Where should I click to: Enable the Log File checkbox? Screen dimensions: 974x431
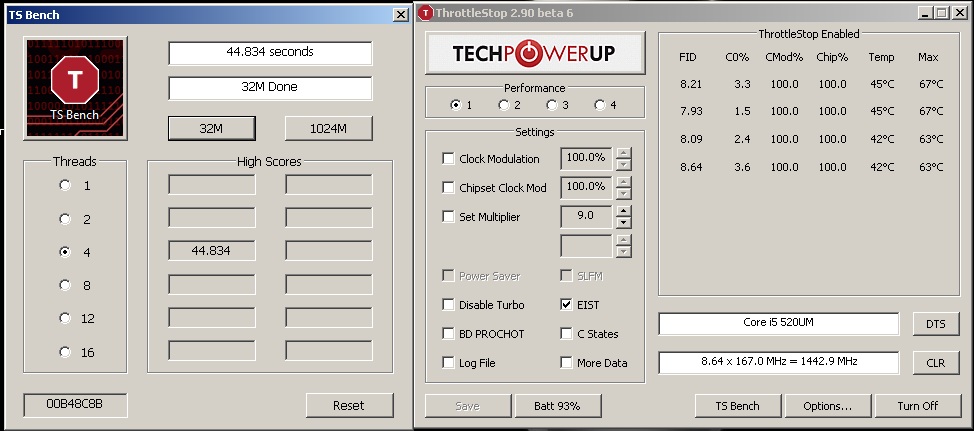point(448,363)
